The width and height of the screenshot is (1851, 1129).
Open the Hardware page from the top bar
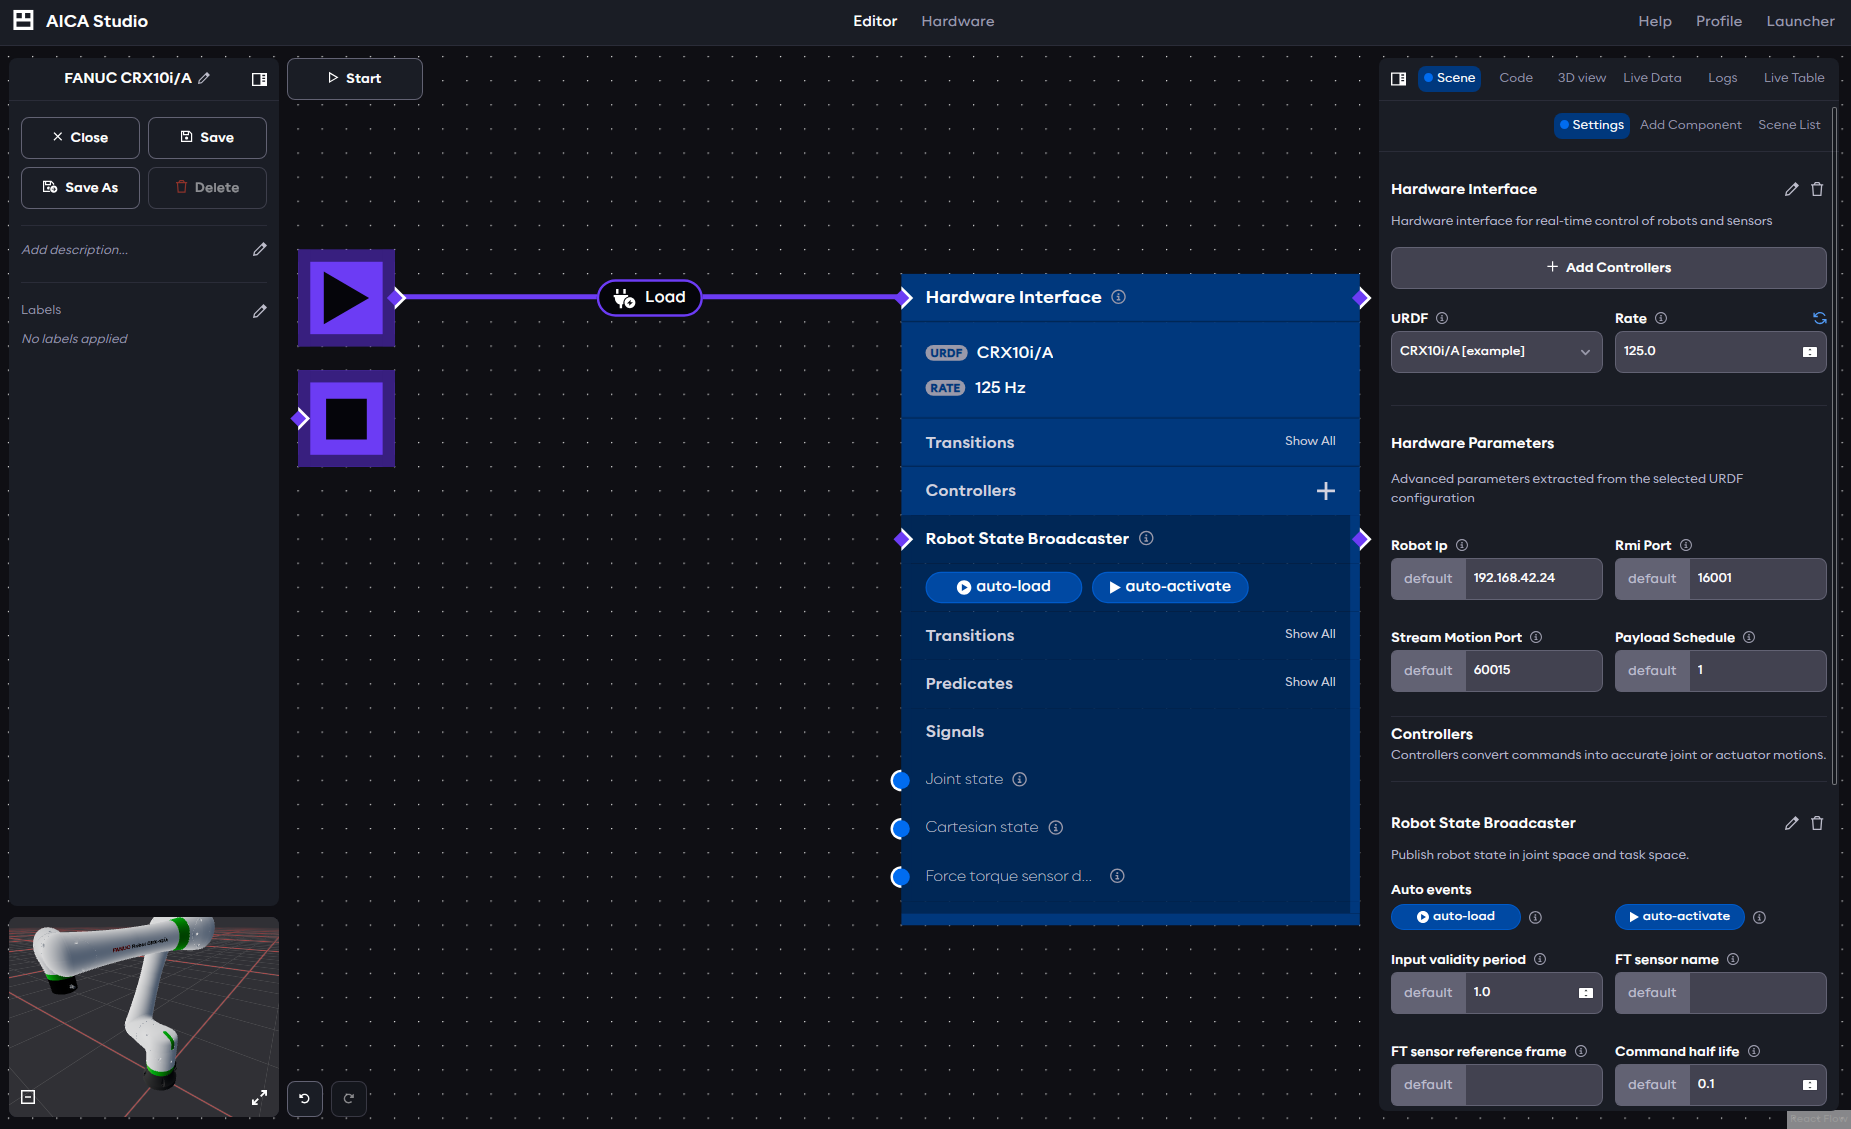tap(957, 20)
